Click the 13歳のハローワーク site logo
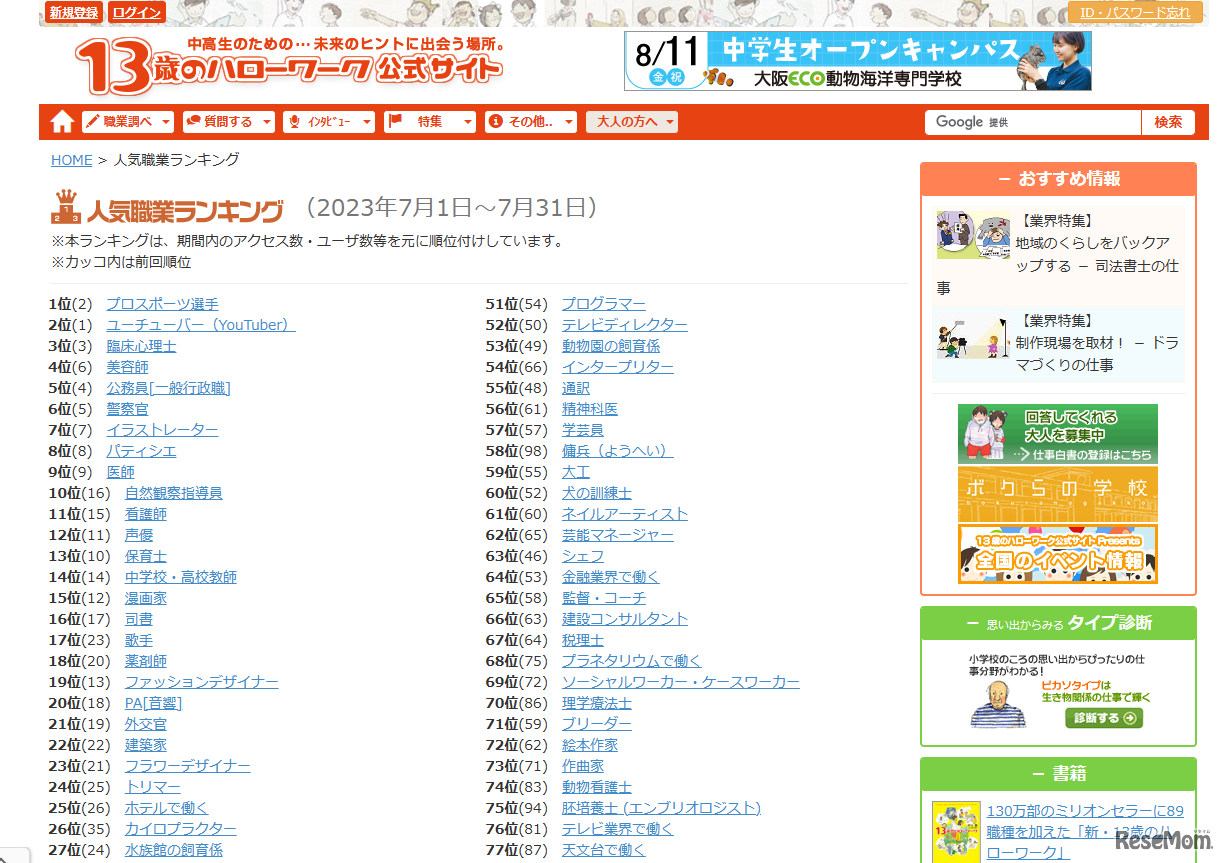This screenshot has width=1226, height=863. coord(289,66)
